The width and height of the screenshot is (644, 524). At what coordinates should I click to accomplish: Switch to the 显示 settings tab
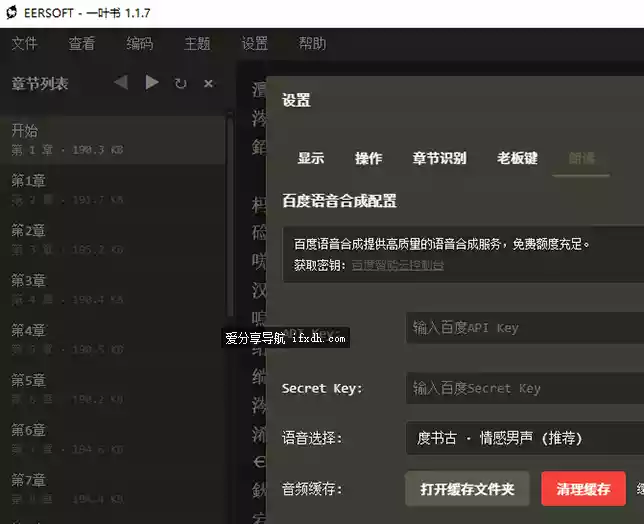point(310,158)
